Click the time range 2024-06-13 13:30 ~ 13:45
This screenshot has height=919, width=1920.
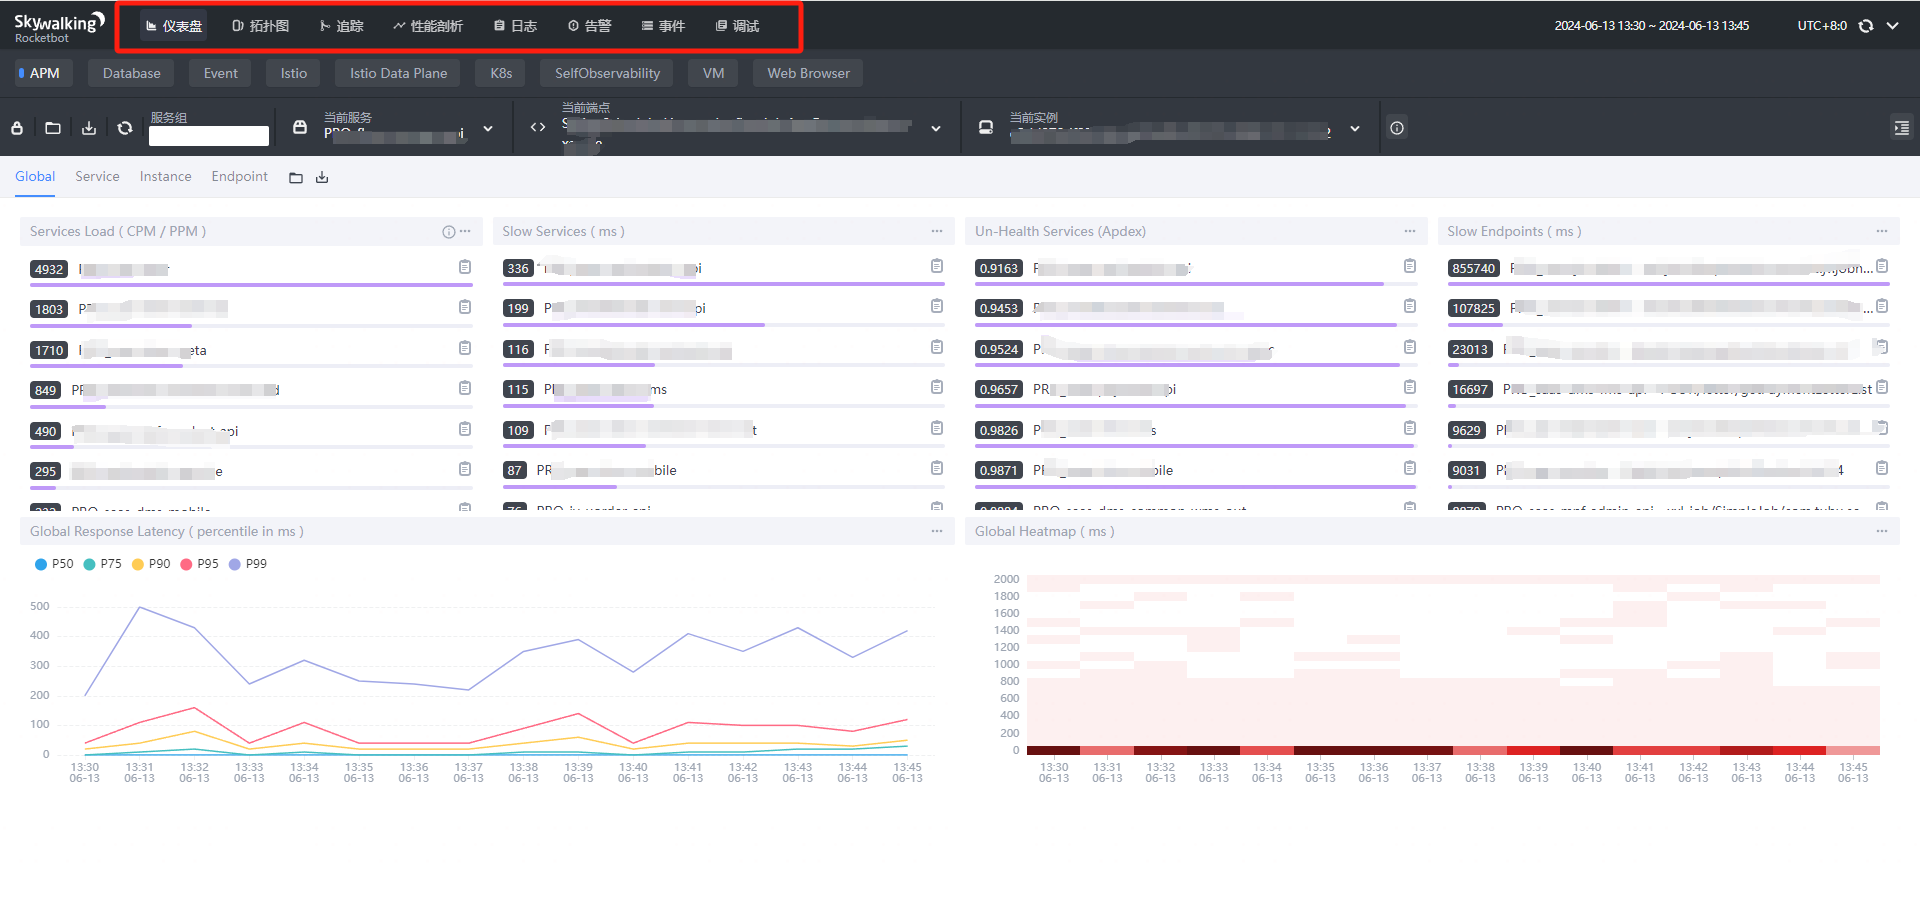(1651, 26)
